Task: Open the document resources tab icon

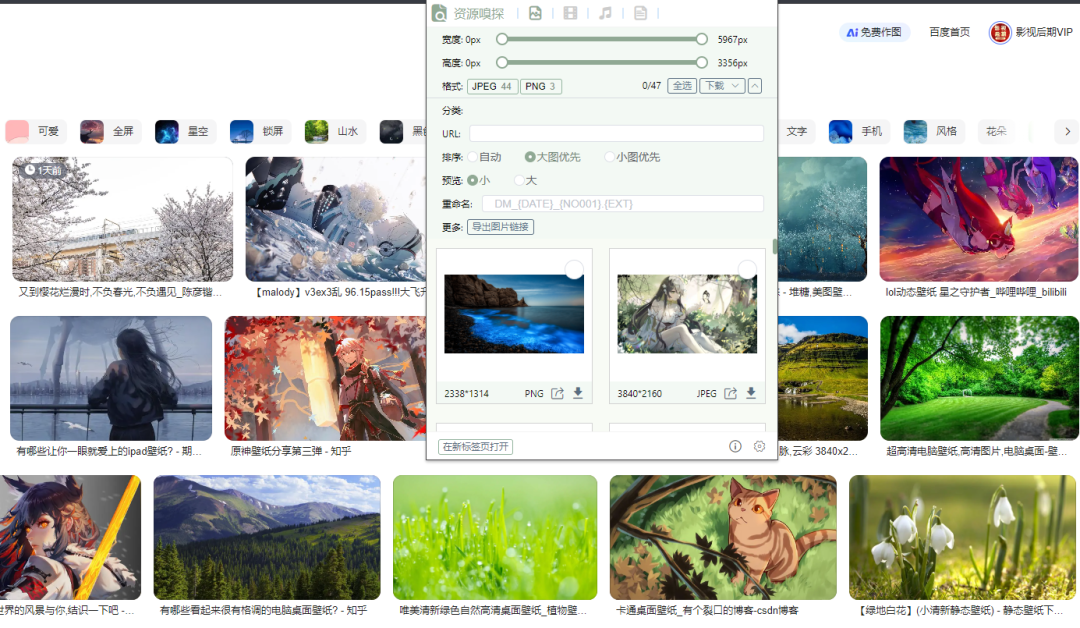Action: 640,13
